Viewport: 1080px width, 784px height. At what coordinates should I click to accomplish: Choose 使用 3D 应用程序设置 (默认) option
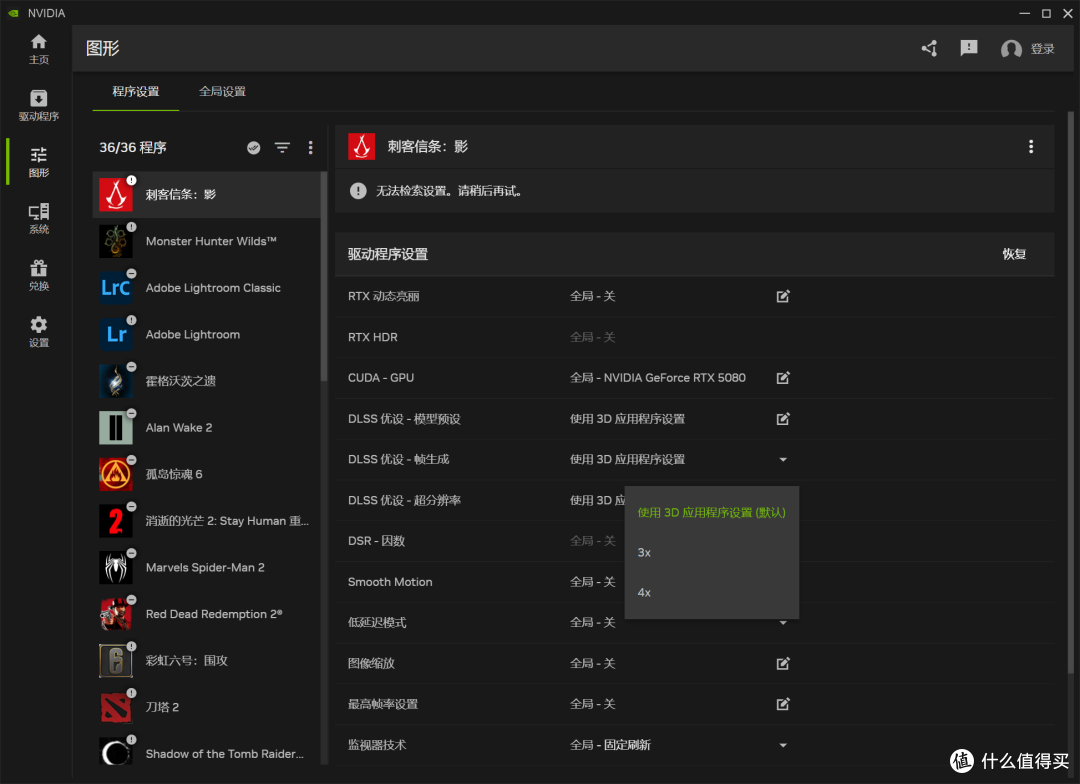pos(712,513)
